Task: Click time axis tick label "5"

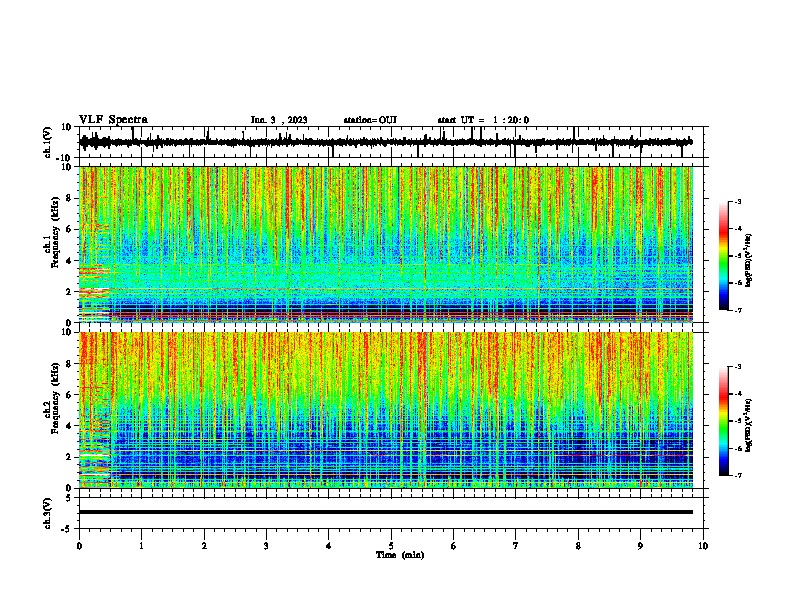Action: pyautogui.click(x=391, y=546)
